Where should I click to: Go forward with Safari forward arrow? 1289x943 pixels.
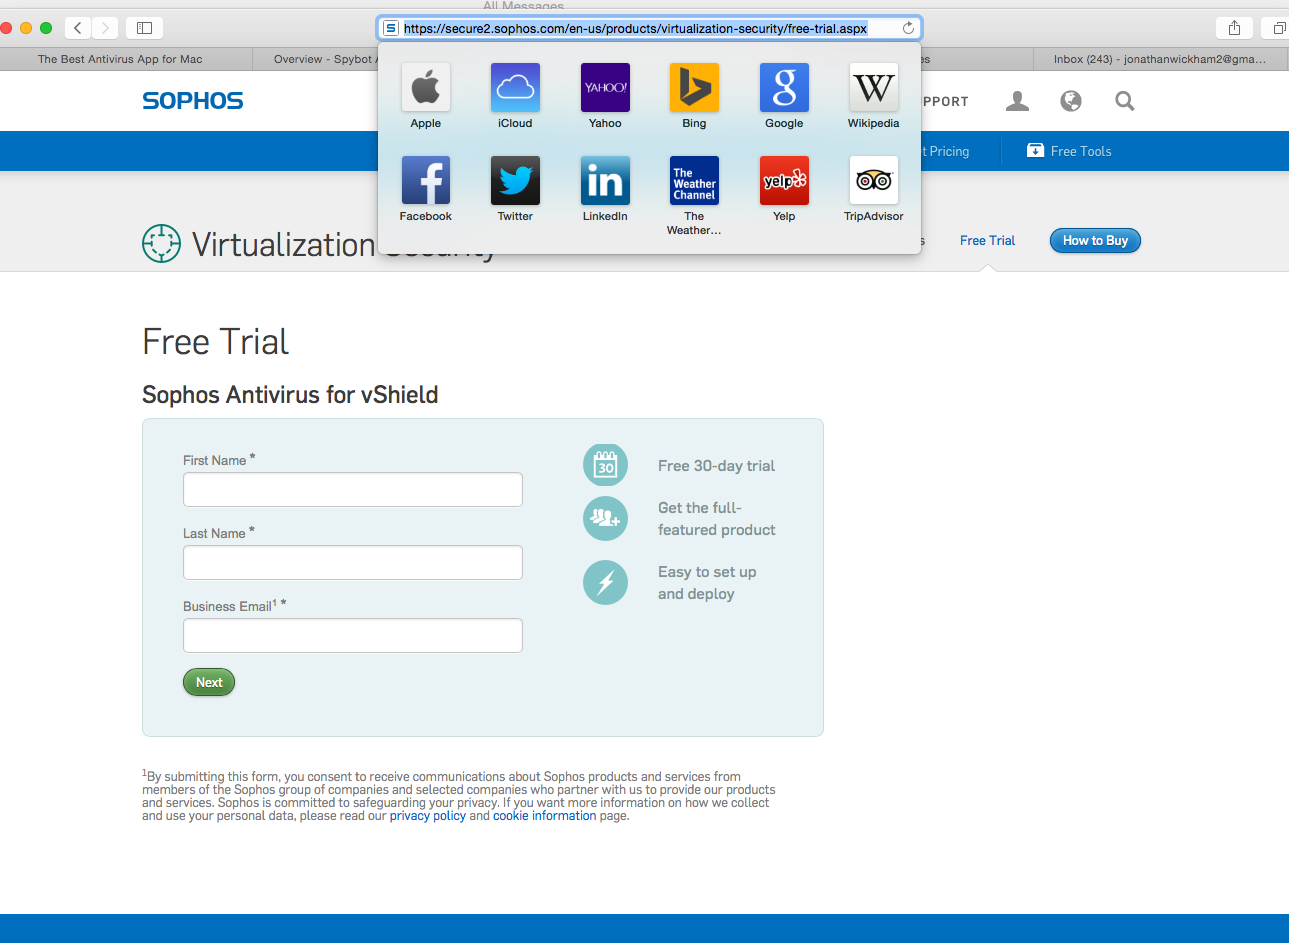click(105, 28)
